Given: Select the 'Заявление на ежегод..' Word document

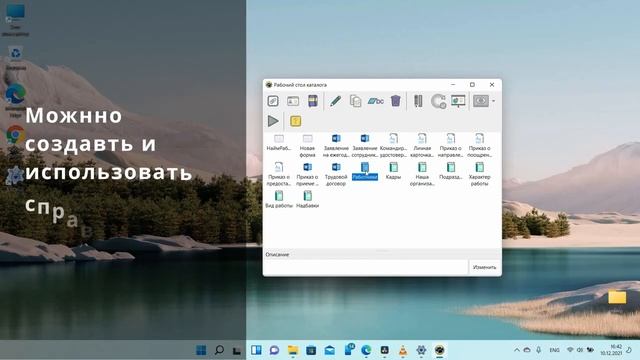Looking at the screenshot, I should pos(336,146).
